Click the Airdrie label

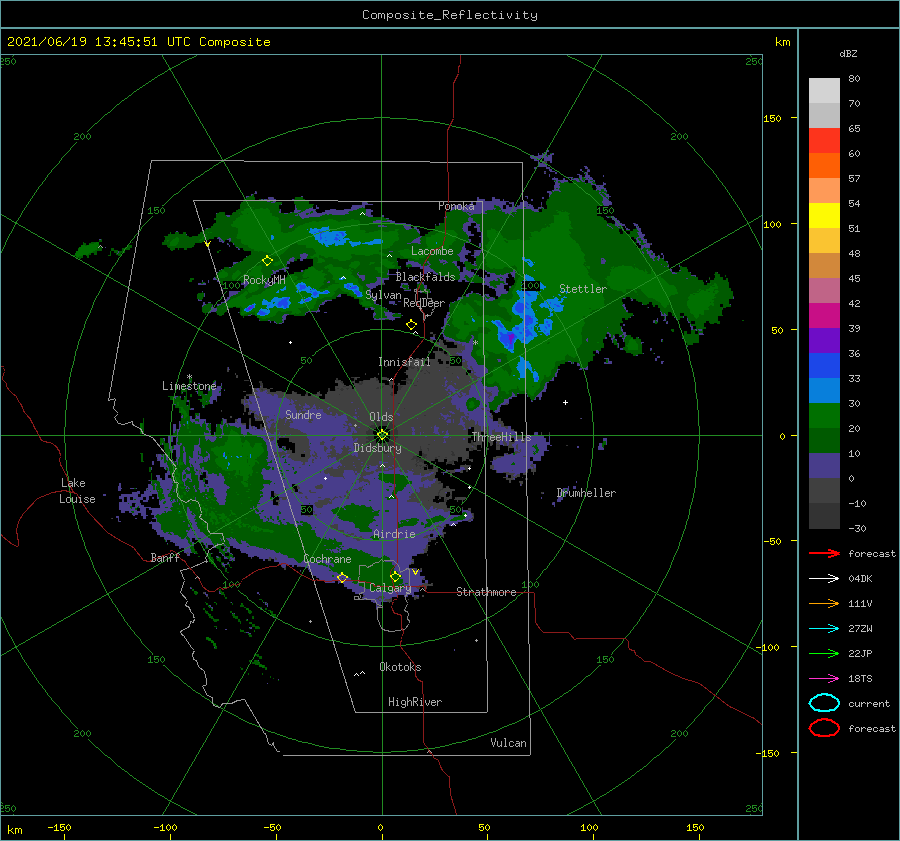tap(394, 534)
